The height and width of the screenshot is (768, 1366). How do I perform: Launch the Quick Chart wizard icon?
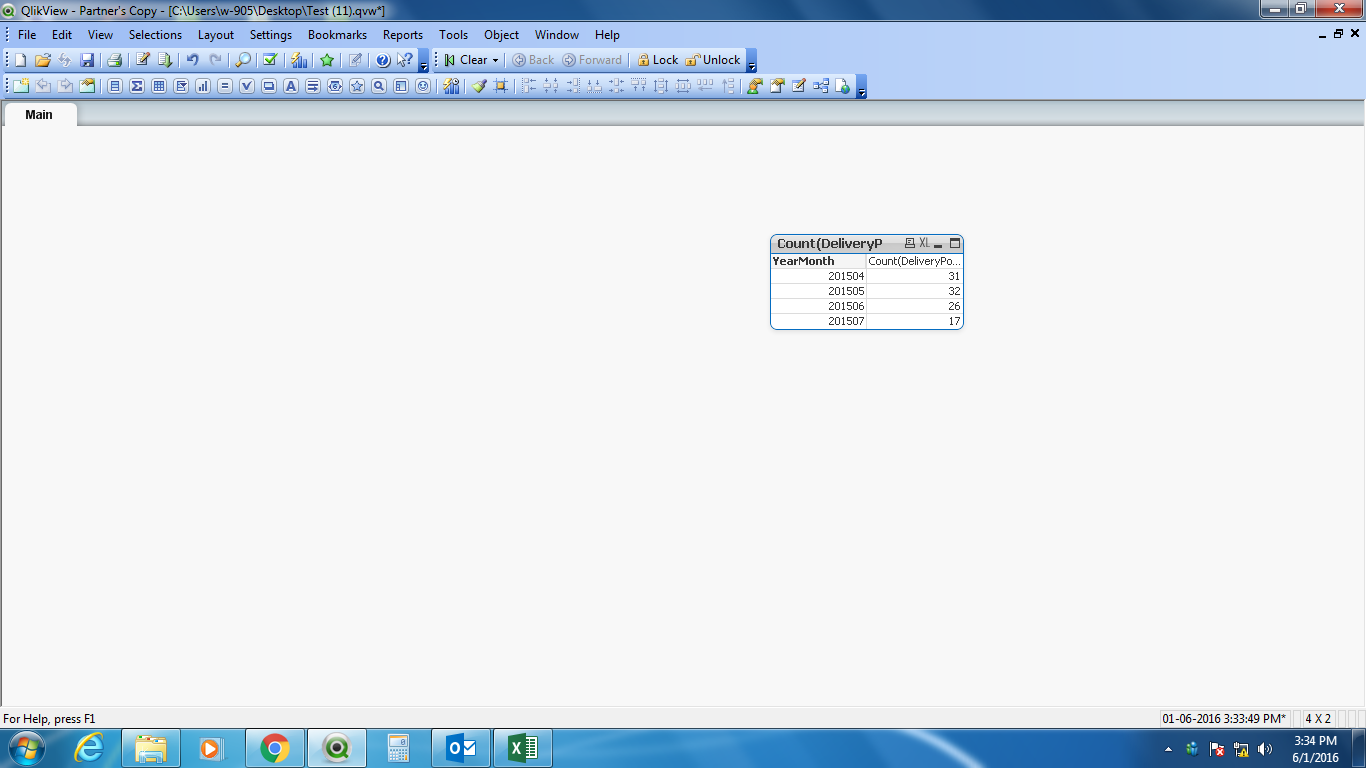click(299, 60)
